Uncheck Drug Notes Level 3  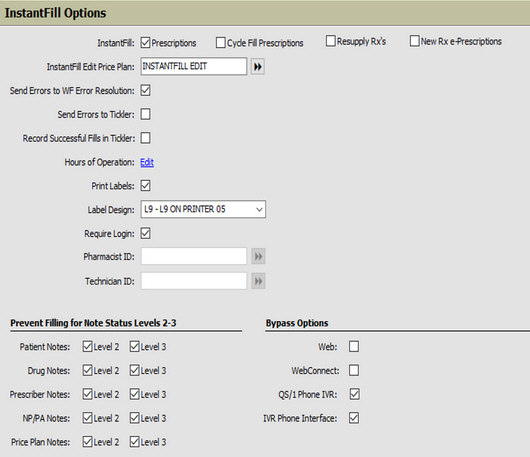135,370
